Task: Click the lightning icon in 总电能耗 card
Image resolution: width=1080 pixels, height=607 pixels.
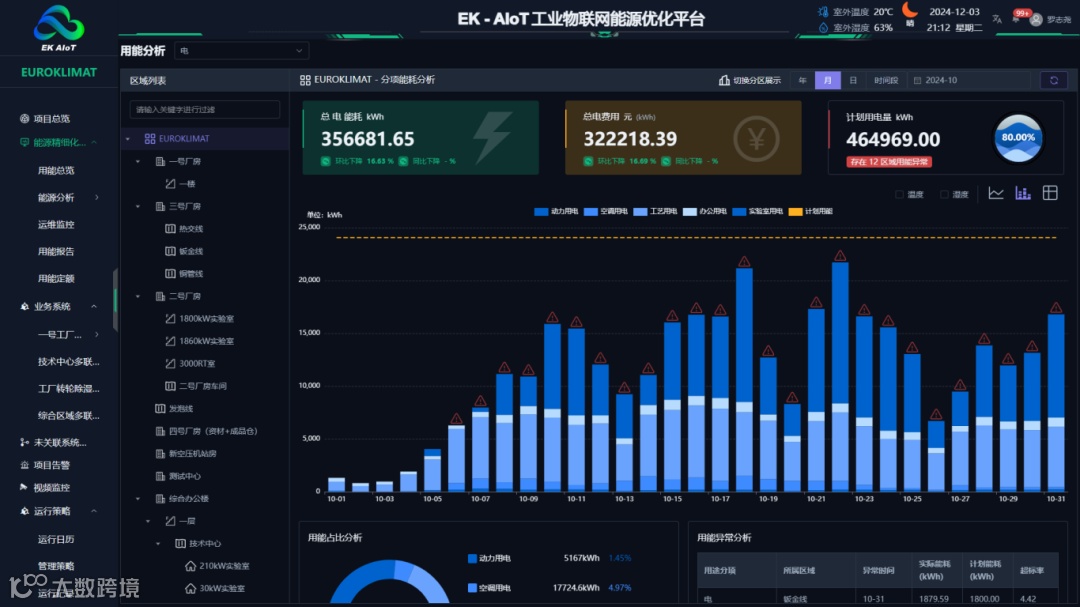Action: click(493, 136)
